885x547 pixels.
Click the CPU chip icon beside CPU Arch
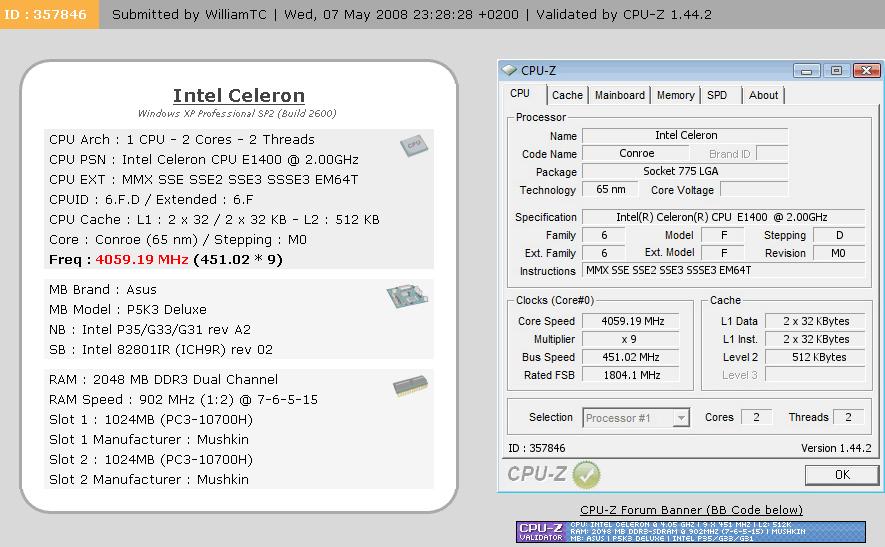click(414, 145)
